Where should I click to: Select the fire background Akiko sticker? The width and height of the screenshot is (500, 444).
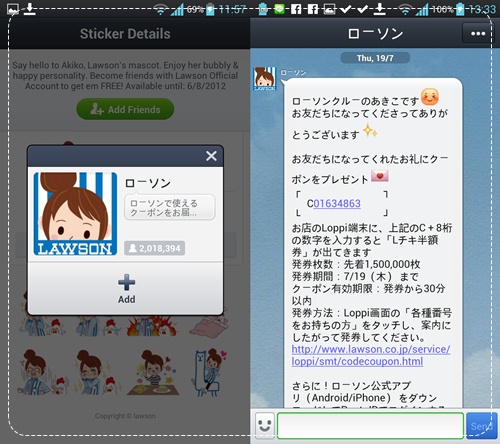[x=152, y=325]
